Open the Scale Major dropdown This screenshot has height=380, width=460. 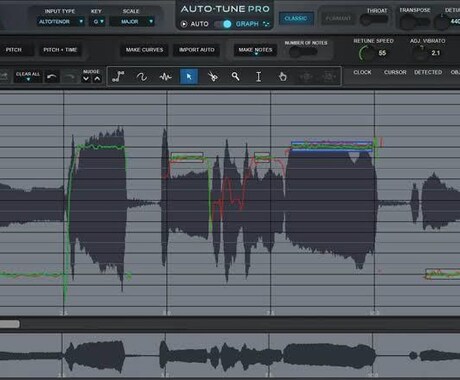132,22
